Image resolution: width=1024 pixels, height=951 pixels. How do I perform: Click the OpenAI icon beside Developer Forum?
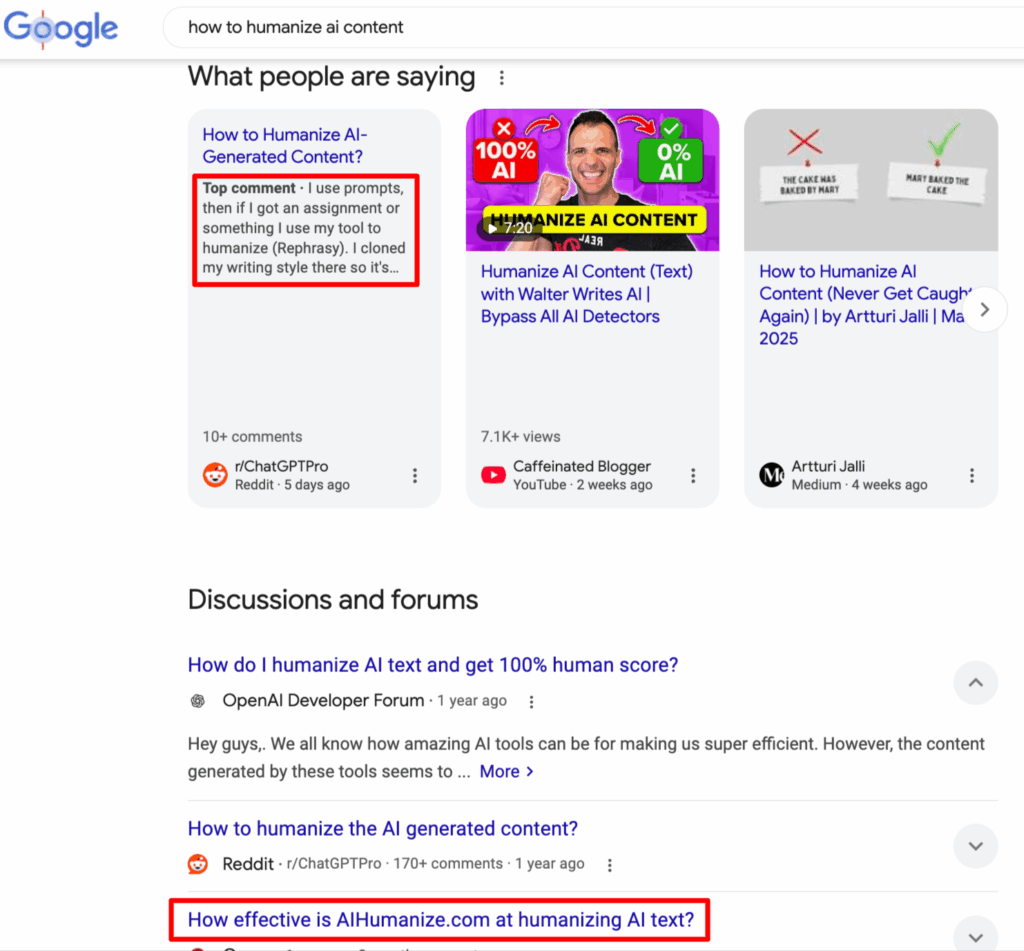pos(197,701)
